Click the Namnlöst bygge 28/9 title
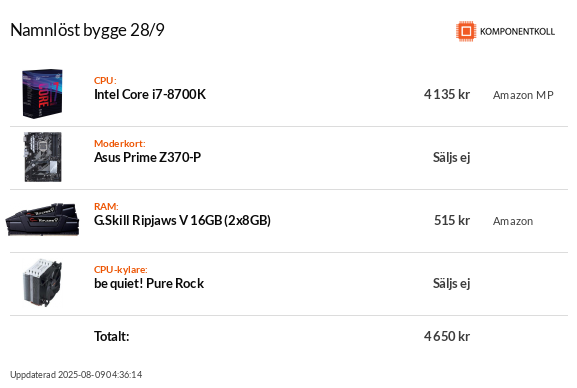Viewport: 577px width, 388px height. pos(87,30)
